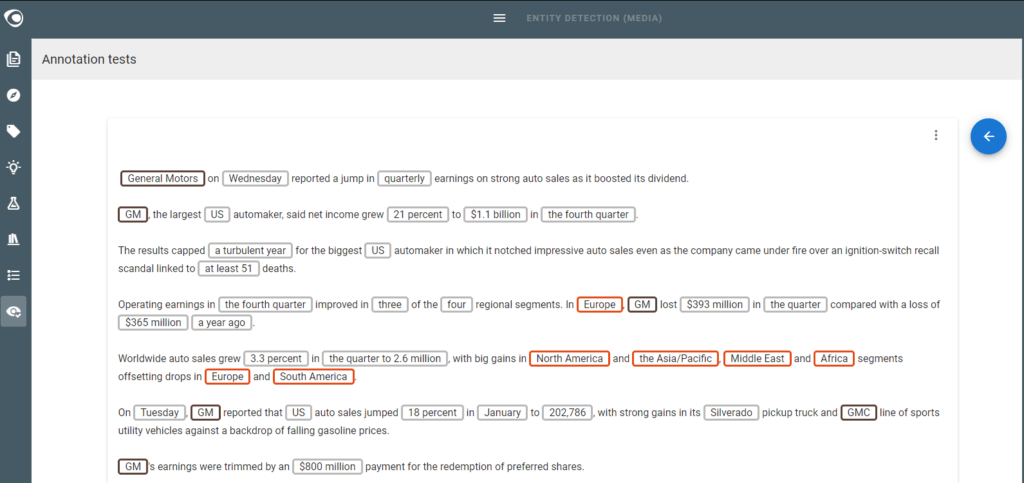The image size is (1024, 483).
Task: Select the 3.3 percent entity chip
Action: click(276, 358)
